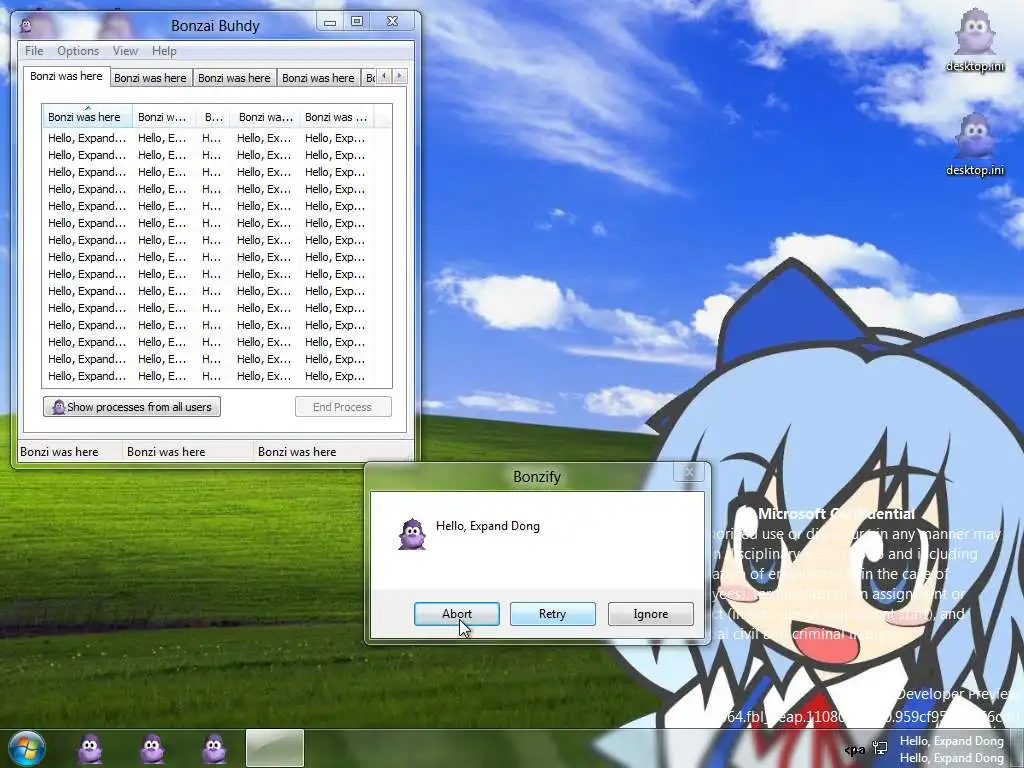The width and height of the screenshot is (1024, 768).
Task: Select the active first Bonzi was here tab
Action: (66, 76)
